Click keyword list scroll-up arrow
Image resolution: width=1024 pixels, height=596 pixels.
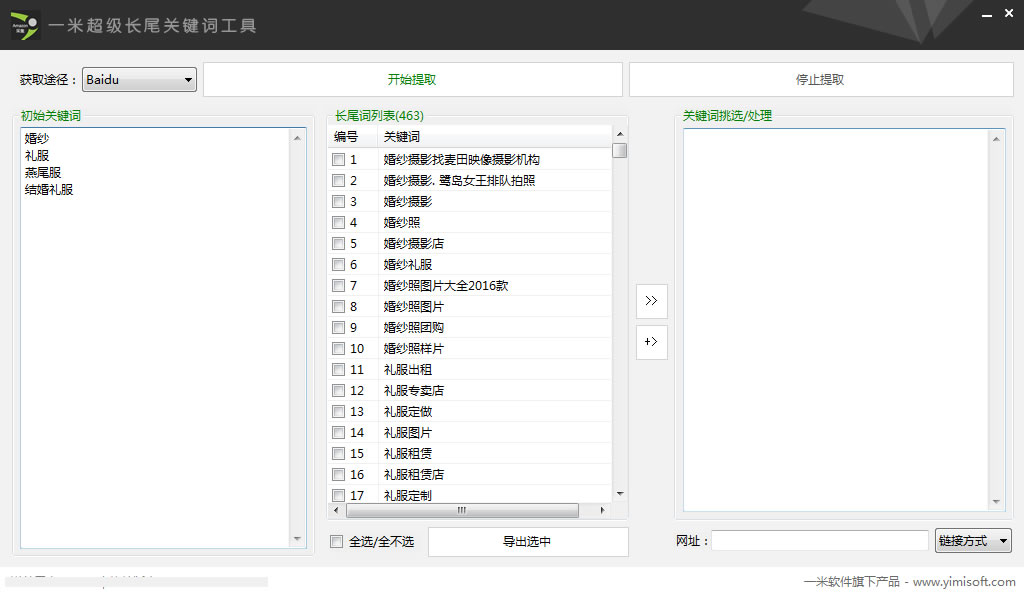pos(620,134)
